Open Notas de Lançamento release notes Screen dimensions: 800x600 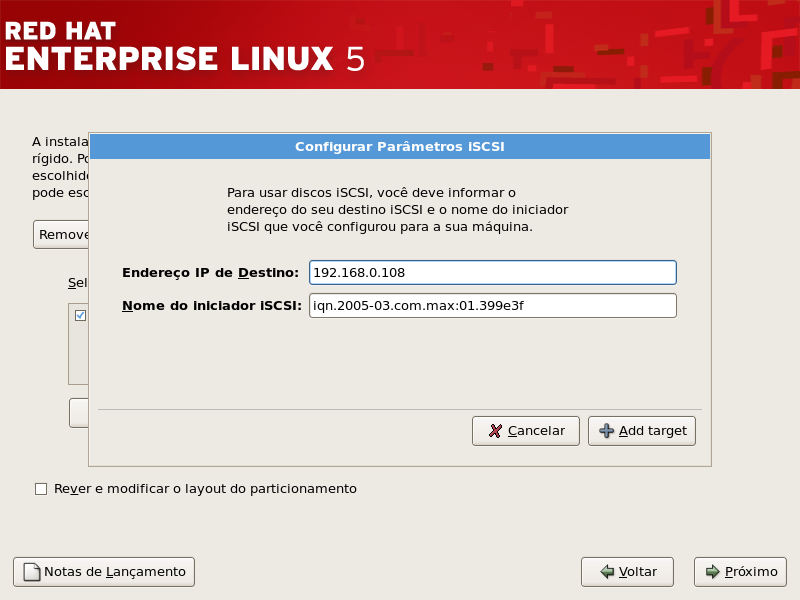[x=104, y=572]
